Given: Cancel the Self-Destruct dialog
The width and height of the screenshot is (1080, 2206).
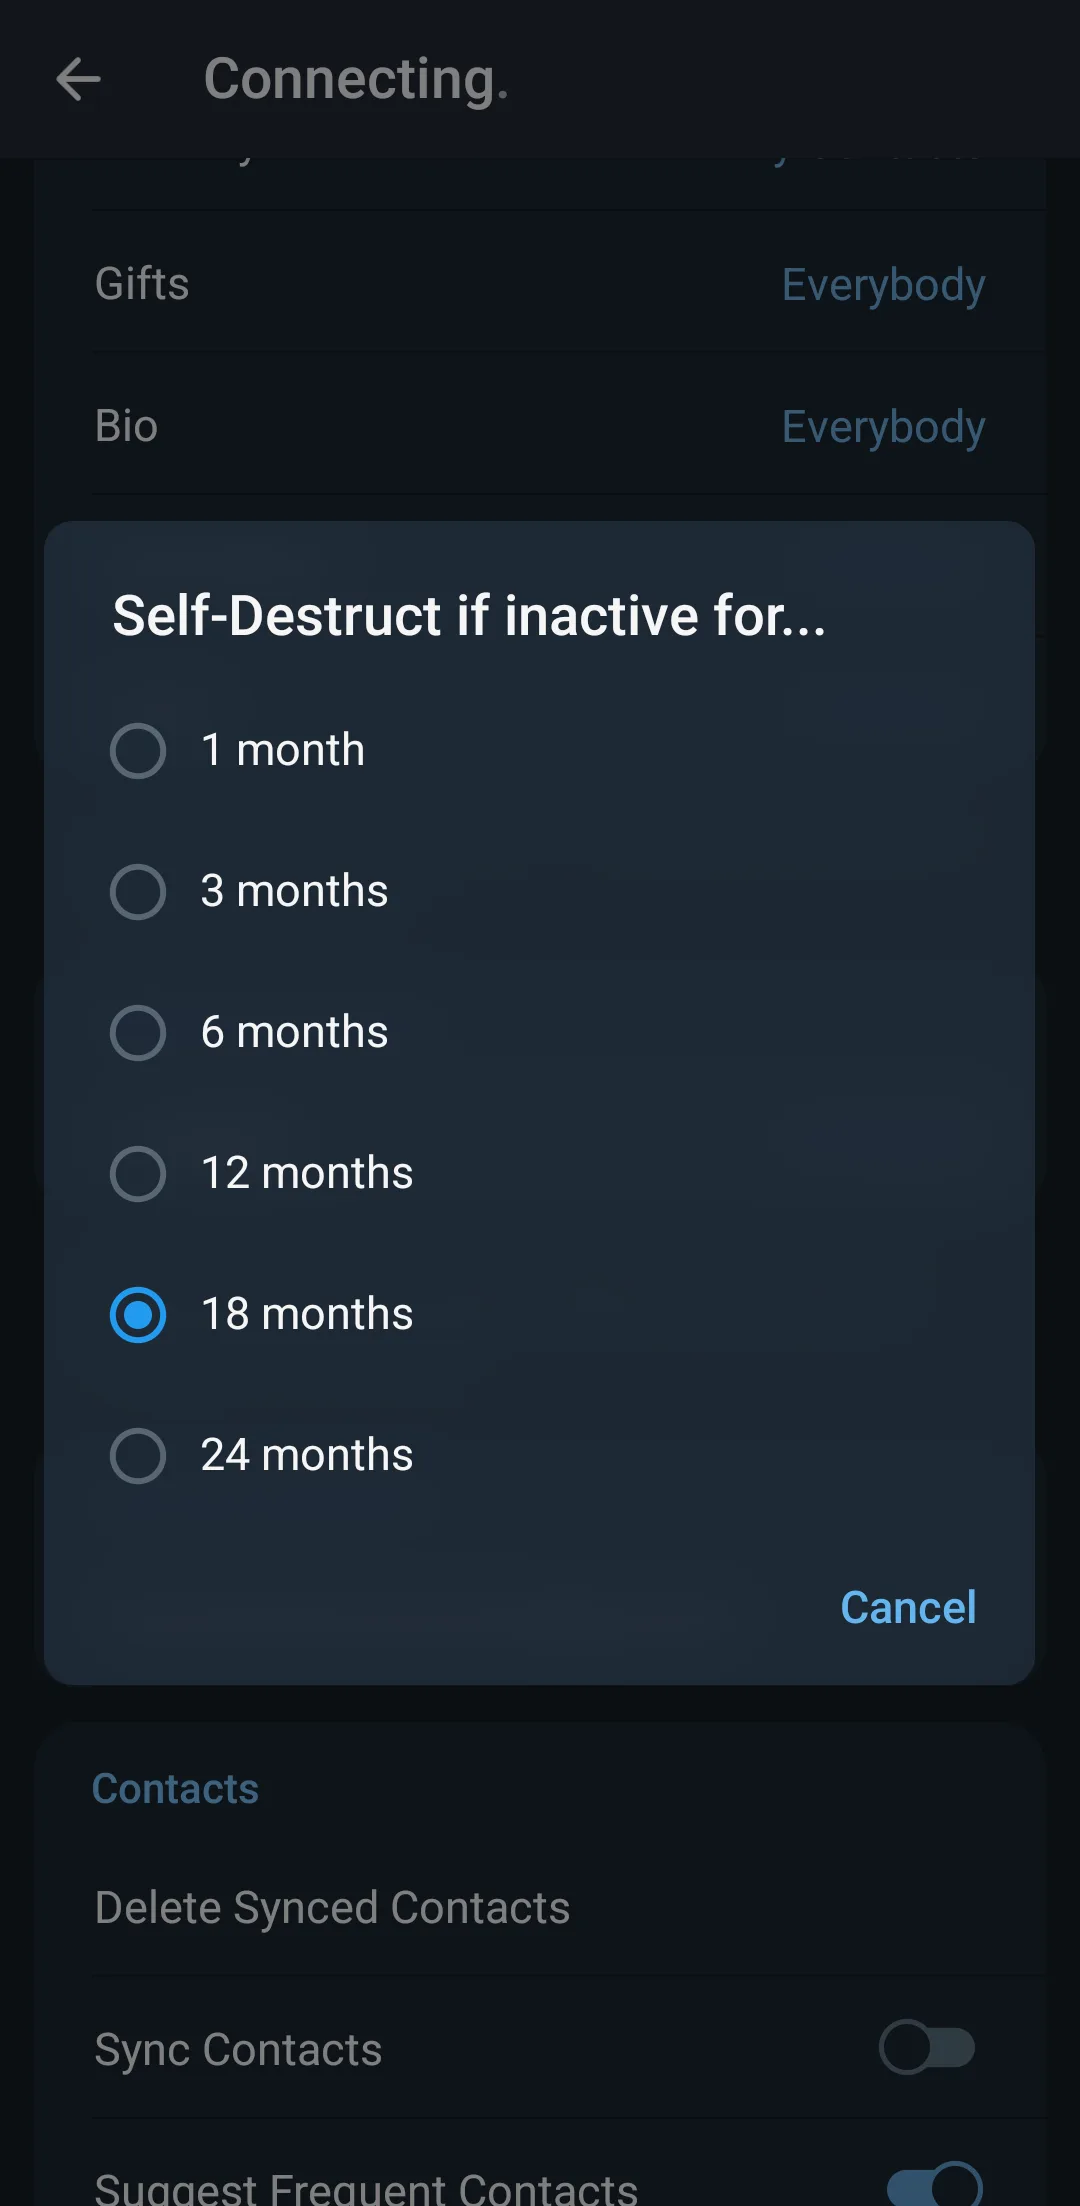Looking at the screenshot, I should click(x=908, y=1608).
